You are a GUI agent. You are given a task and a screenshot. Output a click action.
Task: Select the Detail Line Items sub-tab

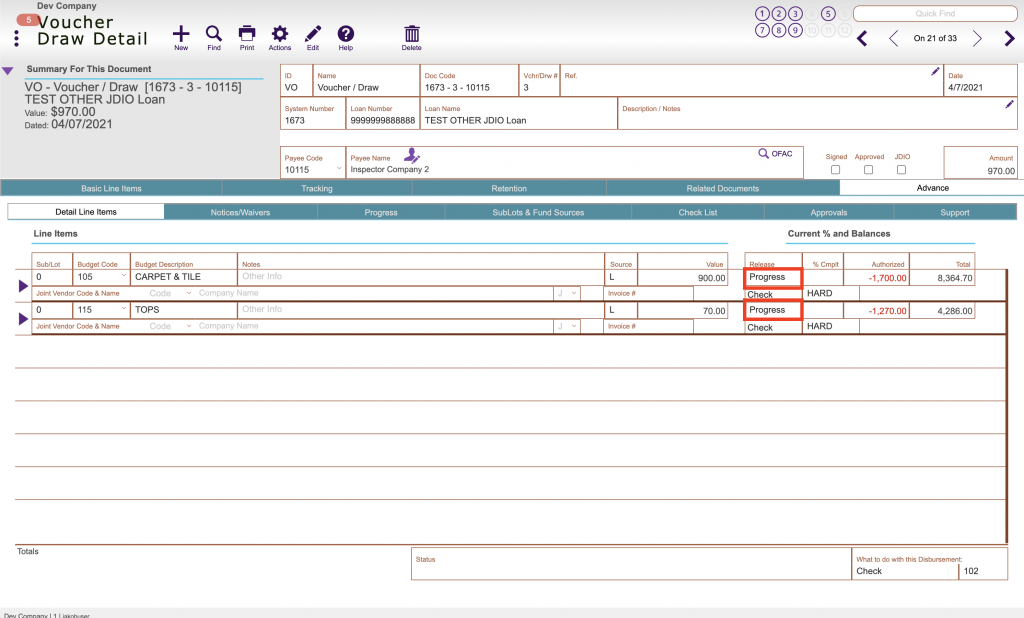[86, 212]
